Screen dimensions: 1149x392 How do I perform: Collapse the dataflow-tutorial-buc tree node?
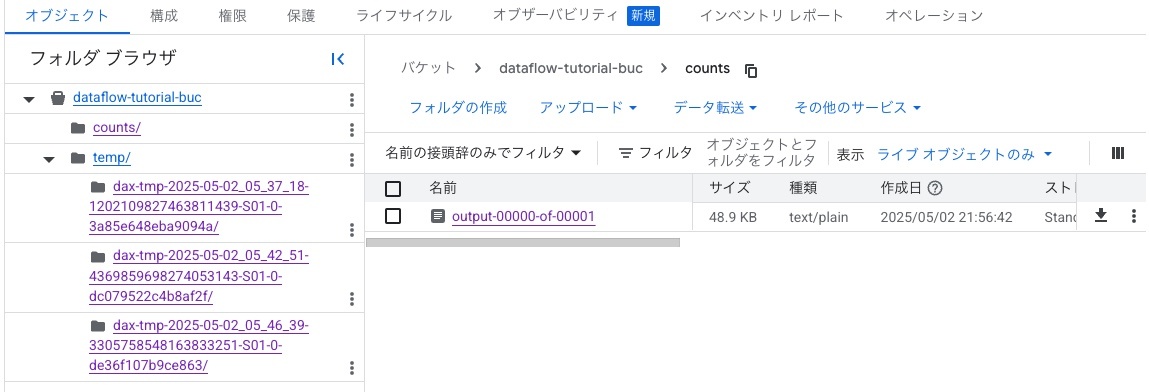coord(29,99)
